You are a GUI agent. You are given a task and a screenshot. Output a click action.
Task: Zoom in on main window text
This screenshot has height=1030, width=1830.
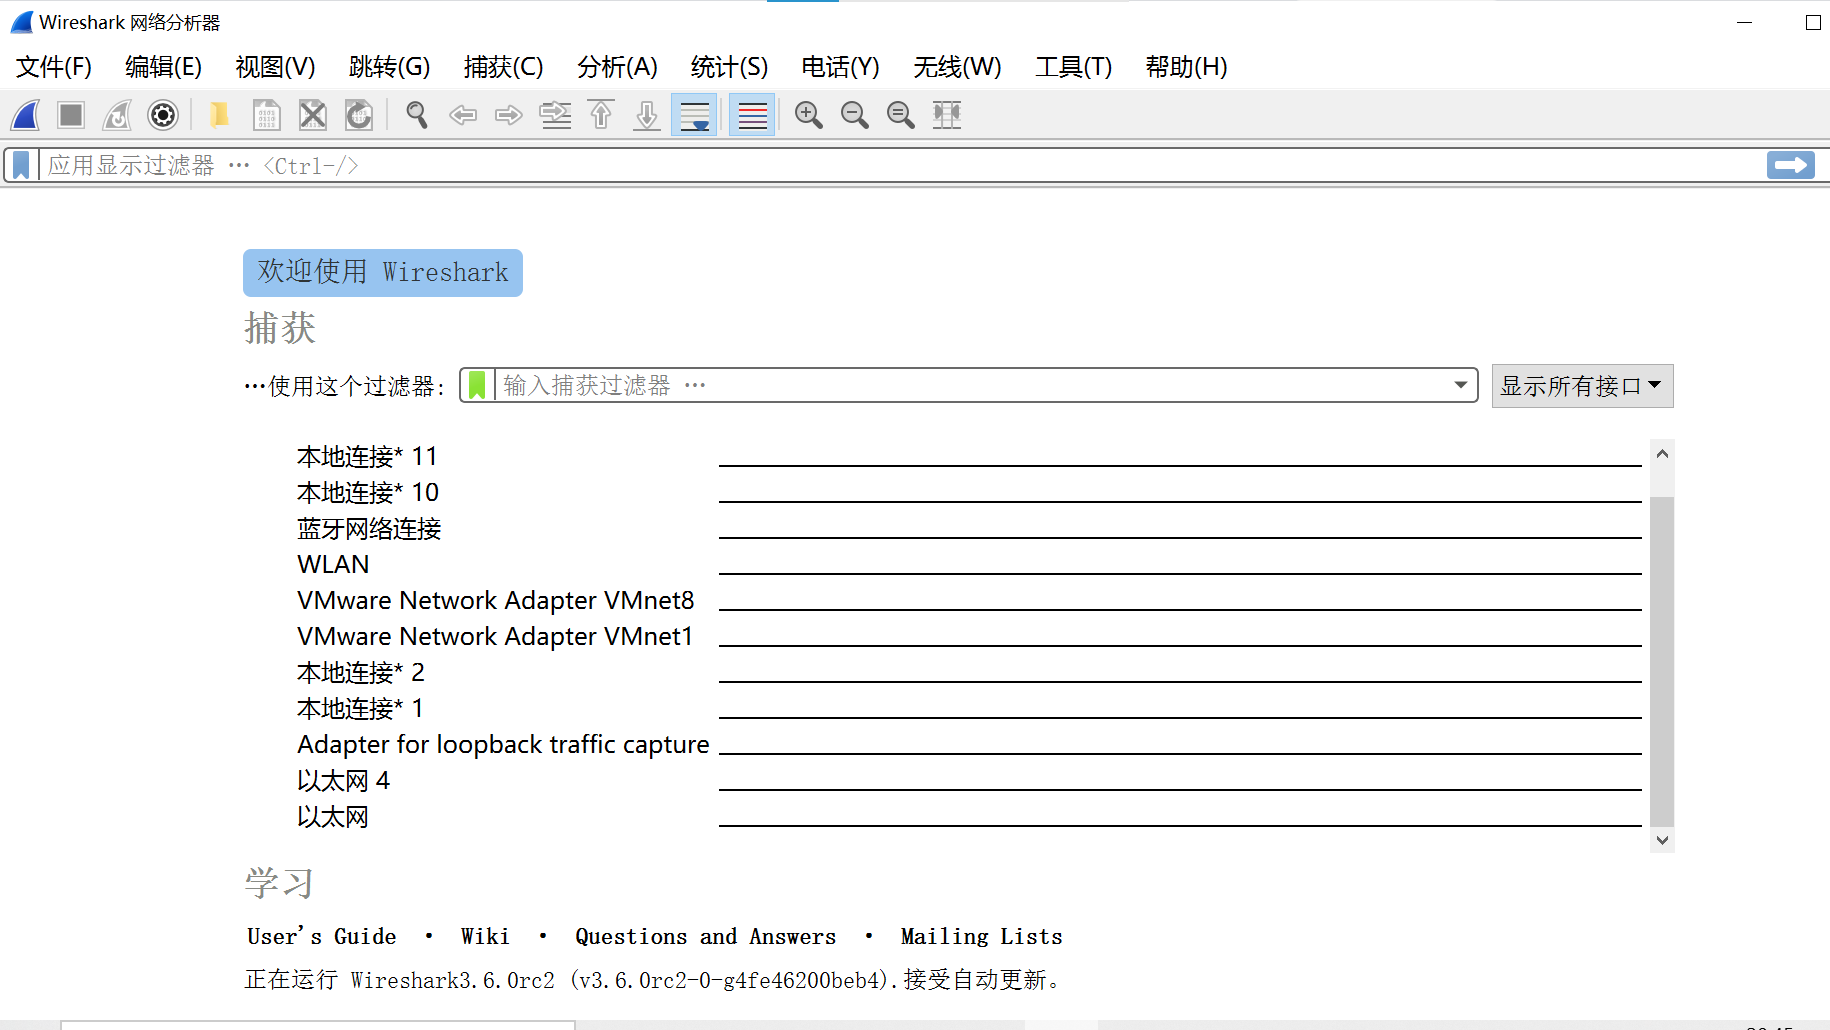(809, 115)
